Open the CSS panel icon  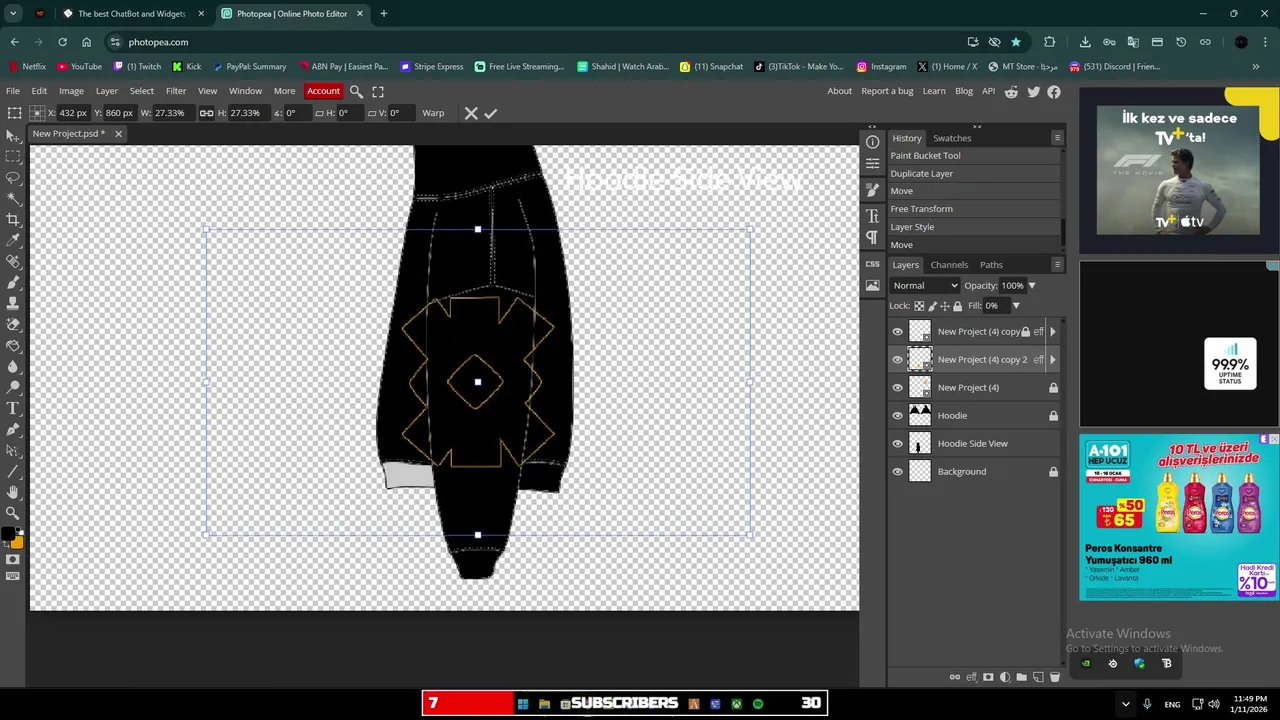873,264
